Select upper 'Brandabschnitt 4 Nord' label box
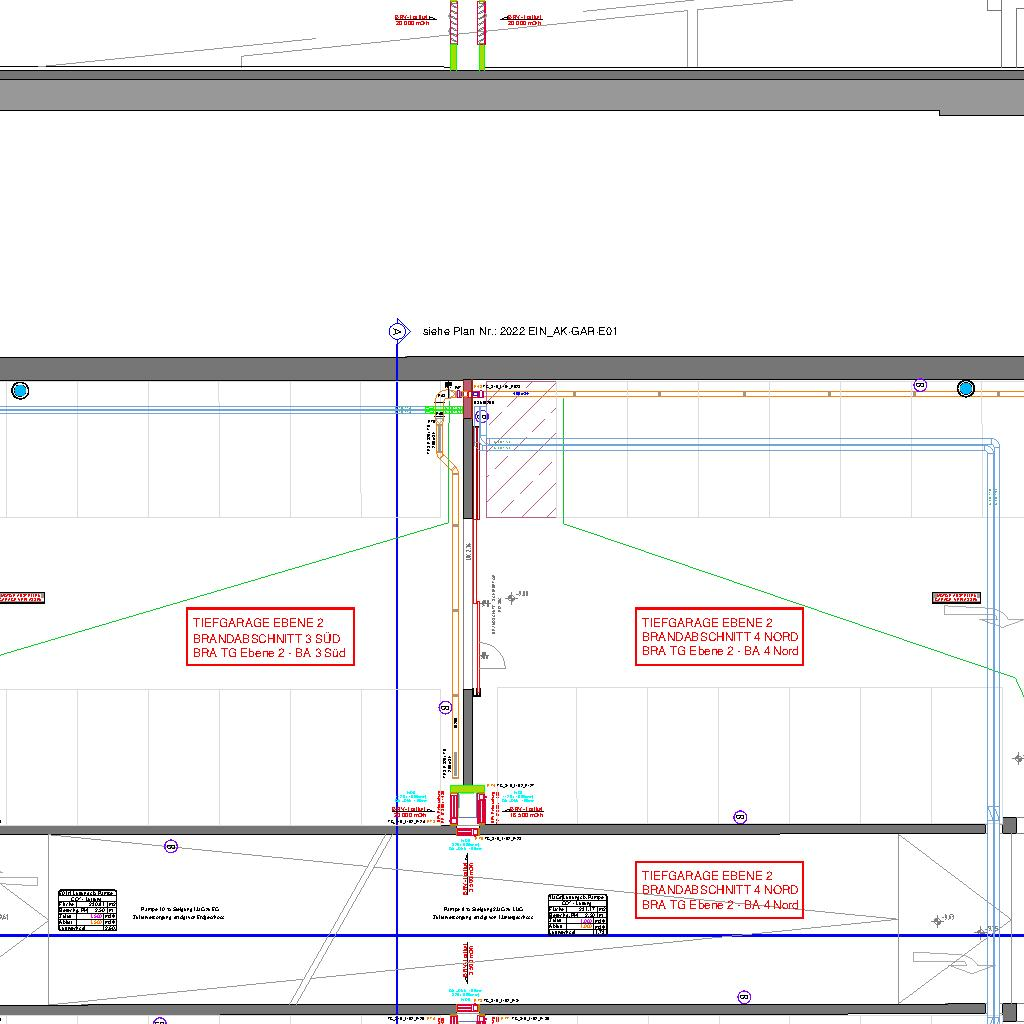This screenshot has height=1024, width=1024. (x=720, y=636)
